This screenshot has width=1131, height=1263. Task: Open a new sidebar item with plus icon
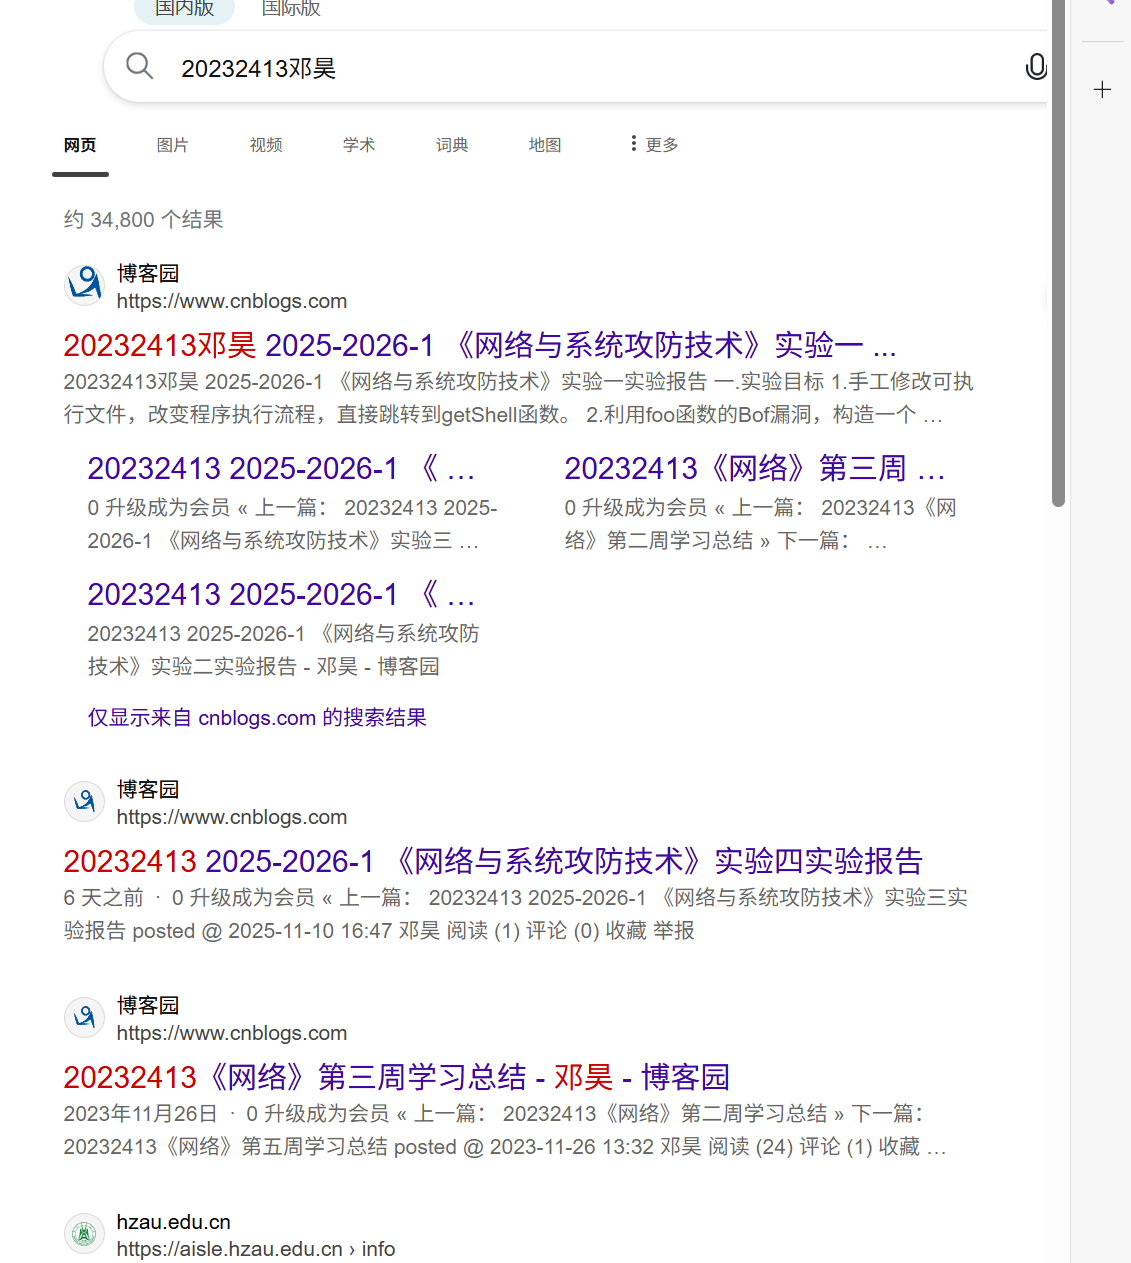(1102, 89)
